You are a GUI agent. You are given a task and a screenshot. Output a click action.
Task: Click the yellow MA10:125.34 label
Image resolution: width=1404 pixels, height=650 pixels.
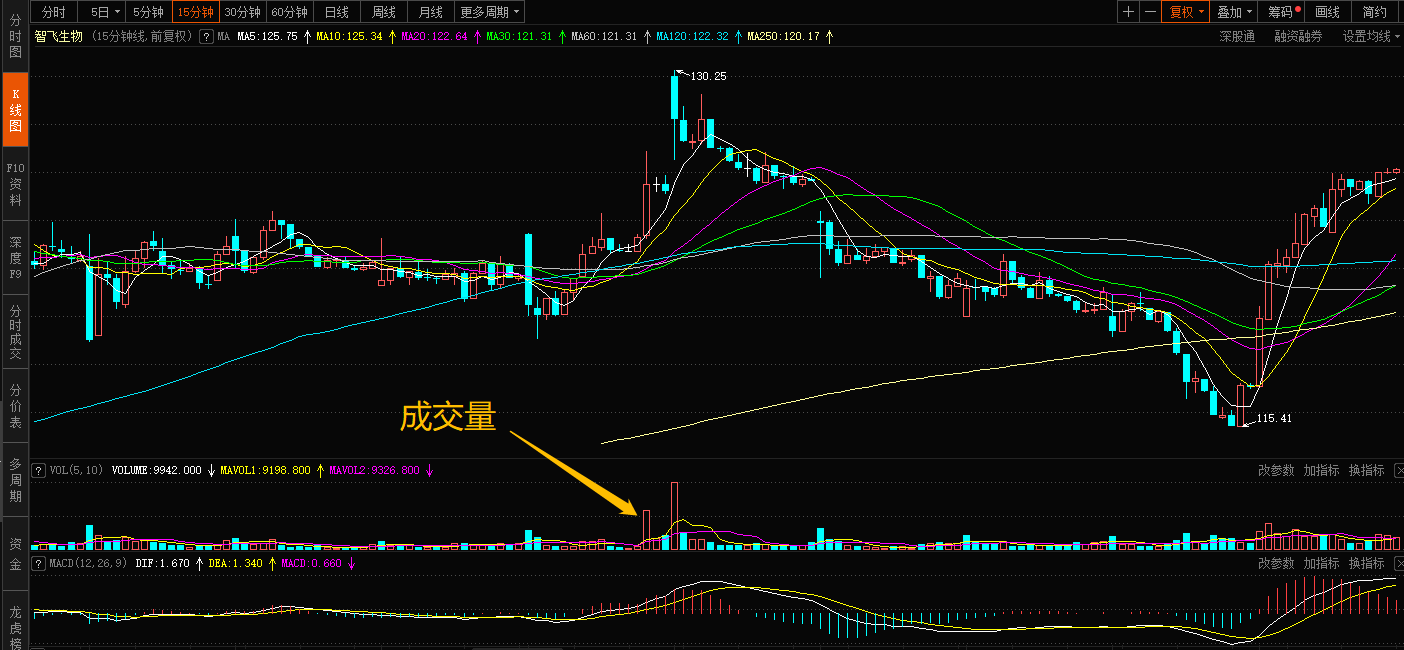click(350, 36)
